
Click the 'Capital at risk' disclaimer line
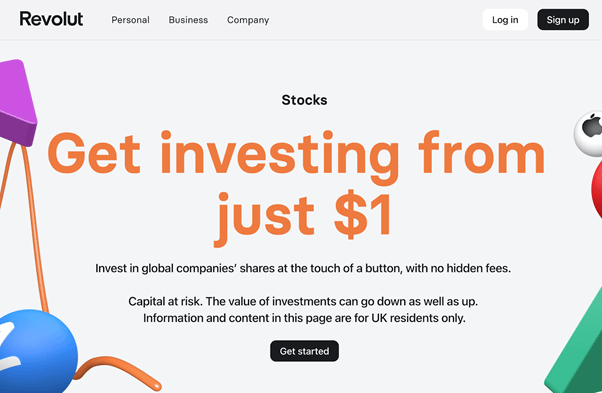click(303, 301)
